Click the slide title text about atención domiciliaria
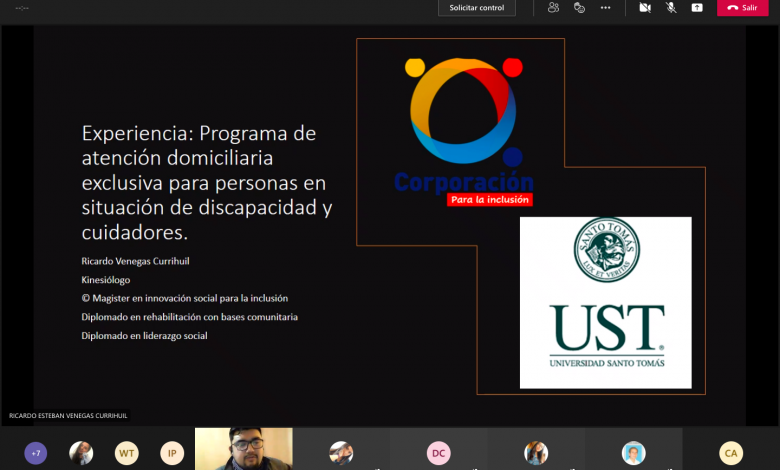This screenshot has height=470, width=780. click(x=206, y=182)
